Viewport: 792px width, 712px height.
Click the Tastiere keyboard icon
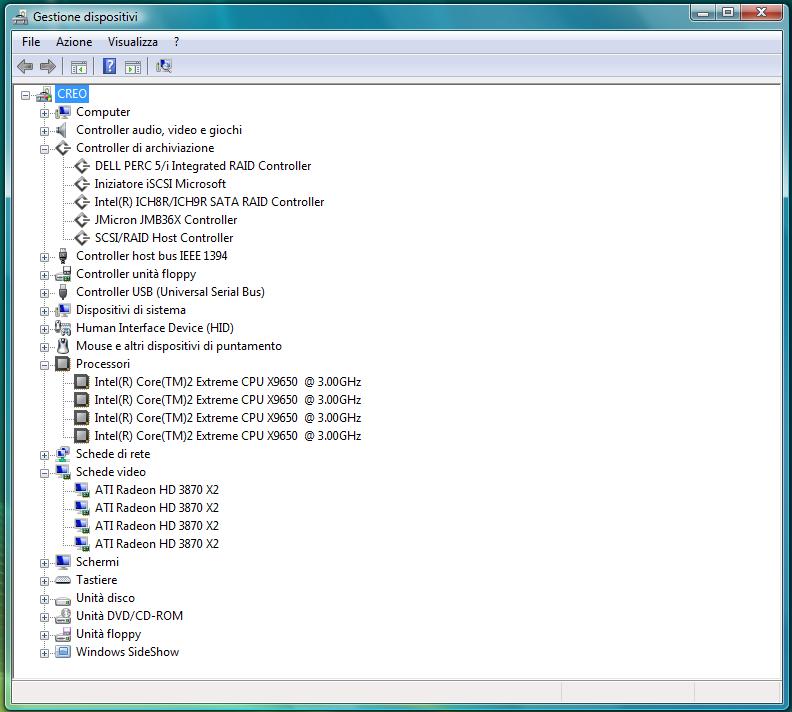pyautogui.click(x=63, y=580)
